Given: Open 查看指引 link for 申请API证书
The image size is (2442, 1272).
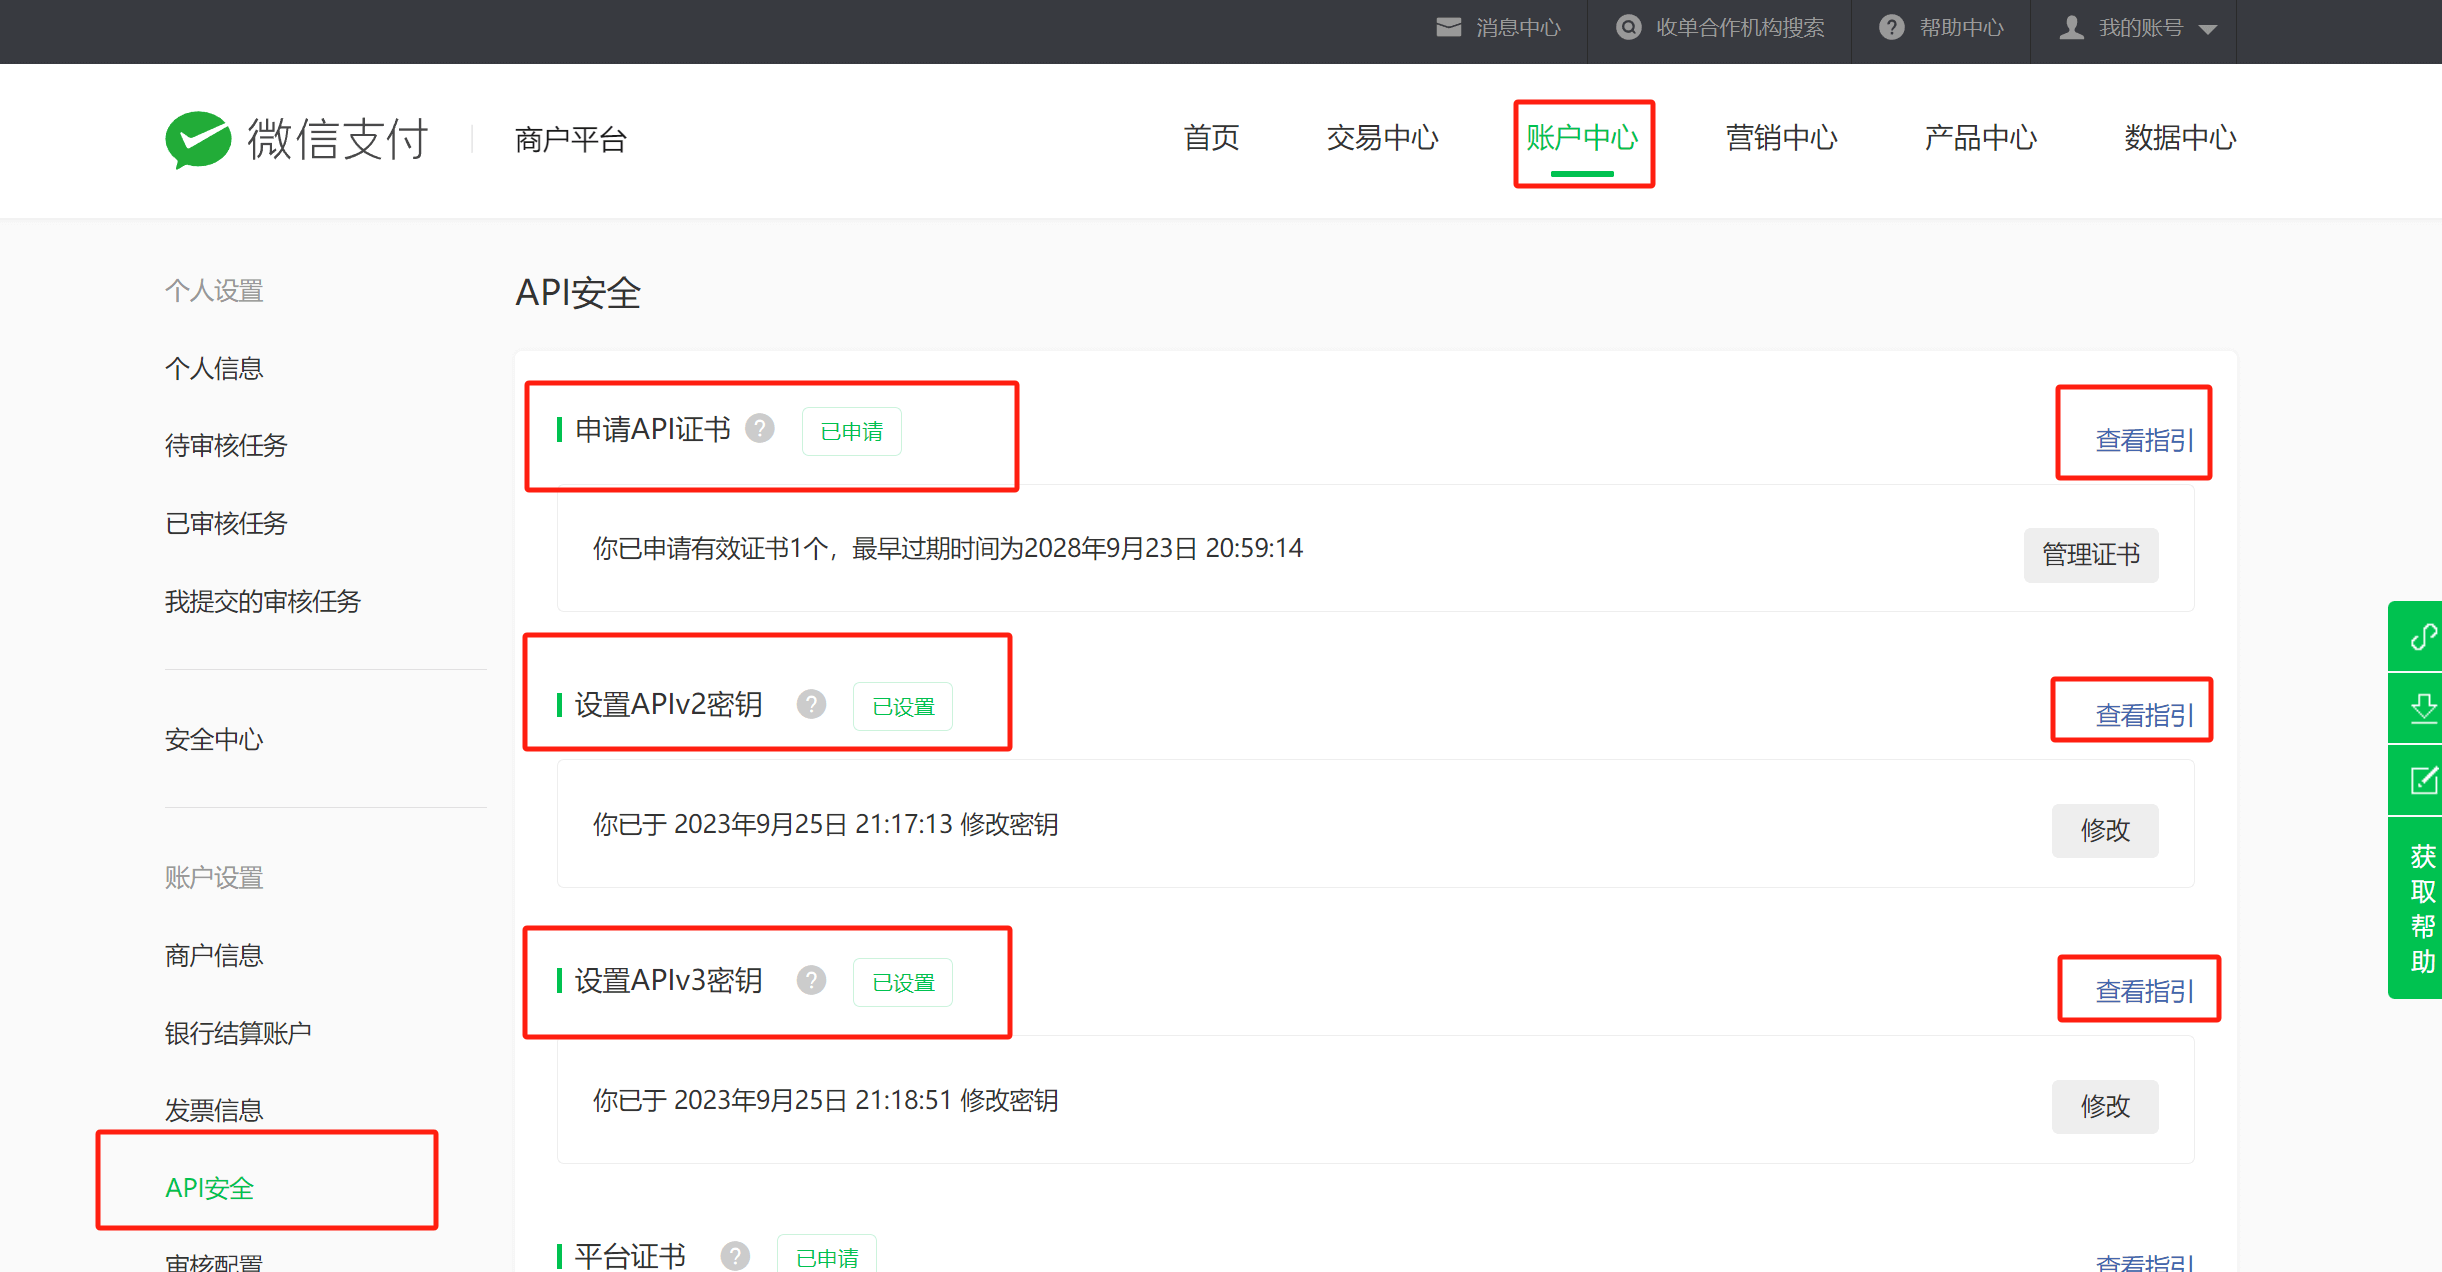Looking at the screenshot, I should (x=2144, y=440).
